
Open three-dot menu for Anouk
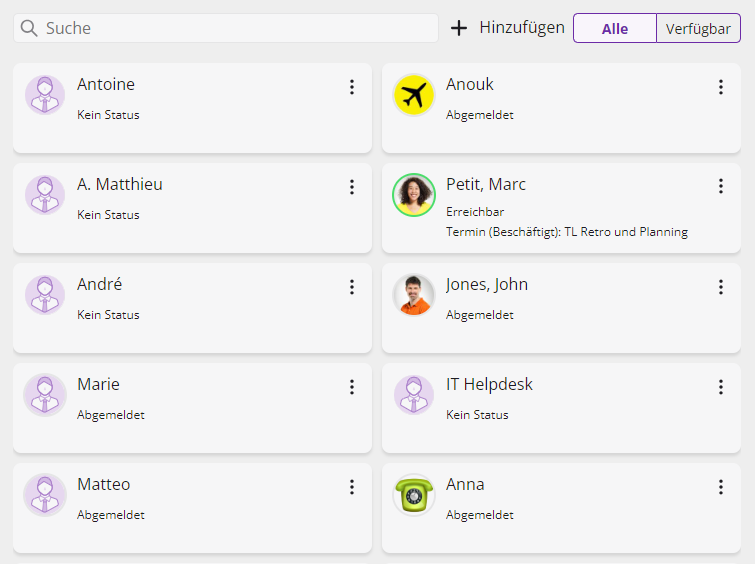[x=721, y=87]
